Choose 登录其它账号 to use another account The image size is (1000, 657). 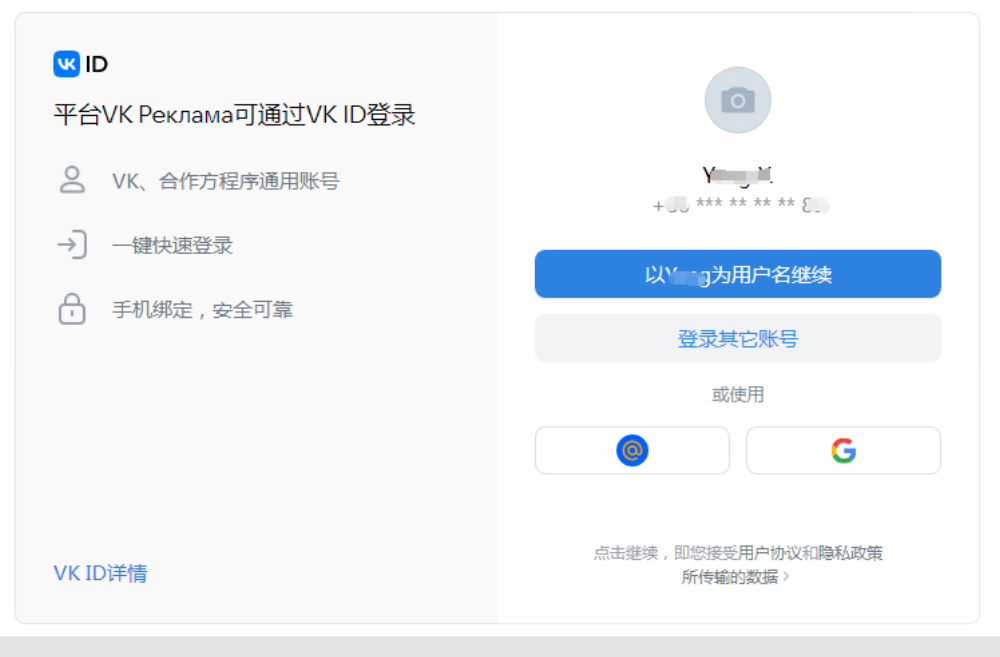(738, 339)
